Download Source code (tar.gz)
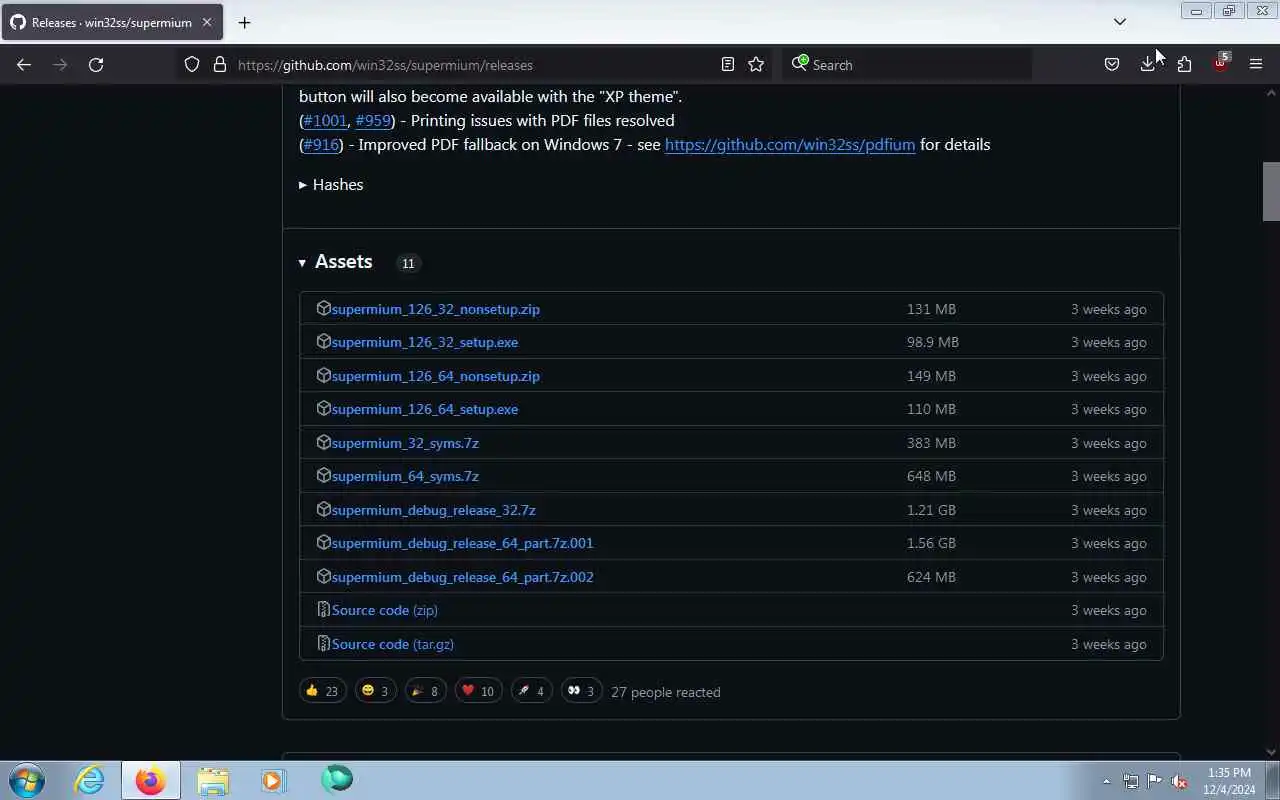The width and height of the screenshot is (1280, 800). coord(393,644)
